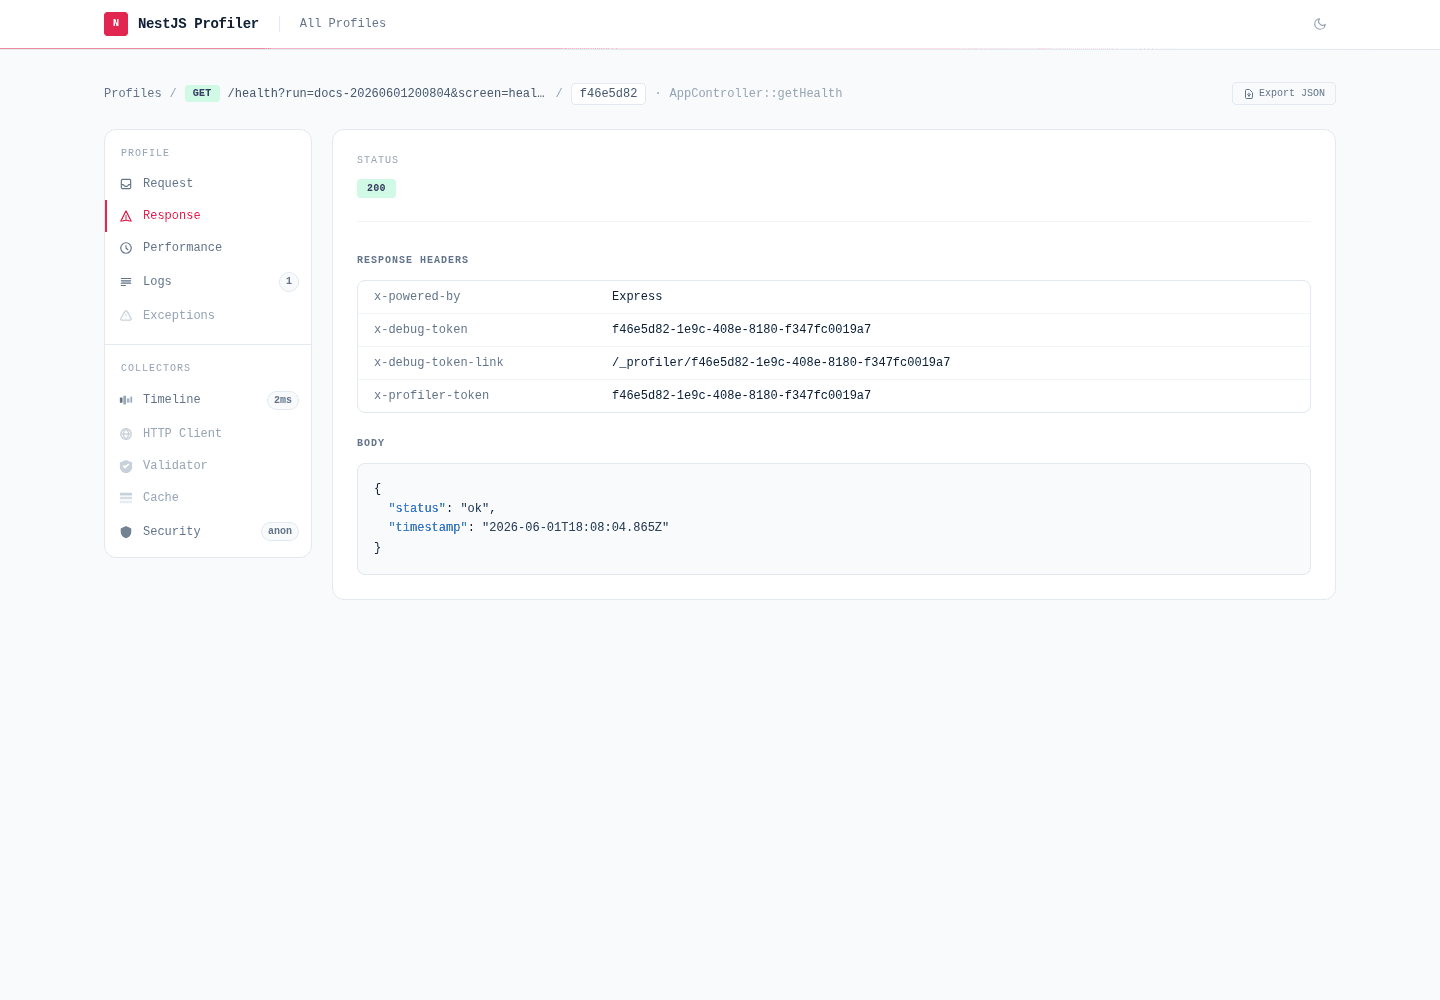Click AppController::getHealth label
This screenshot has width=1440, height=1000.
tap(756, 93)
